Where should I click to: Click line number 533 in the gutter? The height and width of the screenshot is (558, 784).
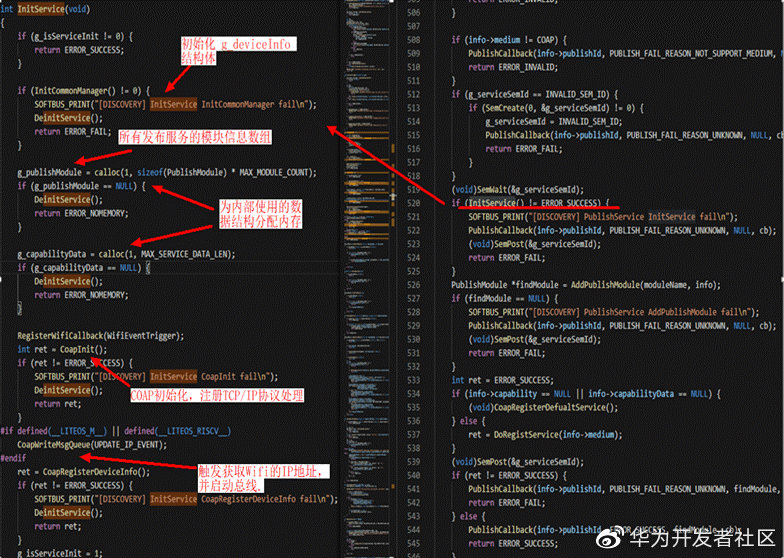(414, 380)
